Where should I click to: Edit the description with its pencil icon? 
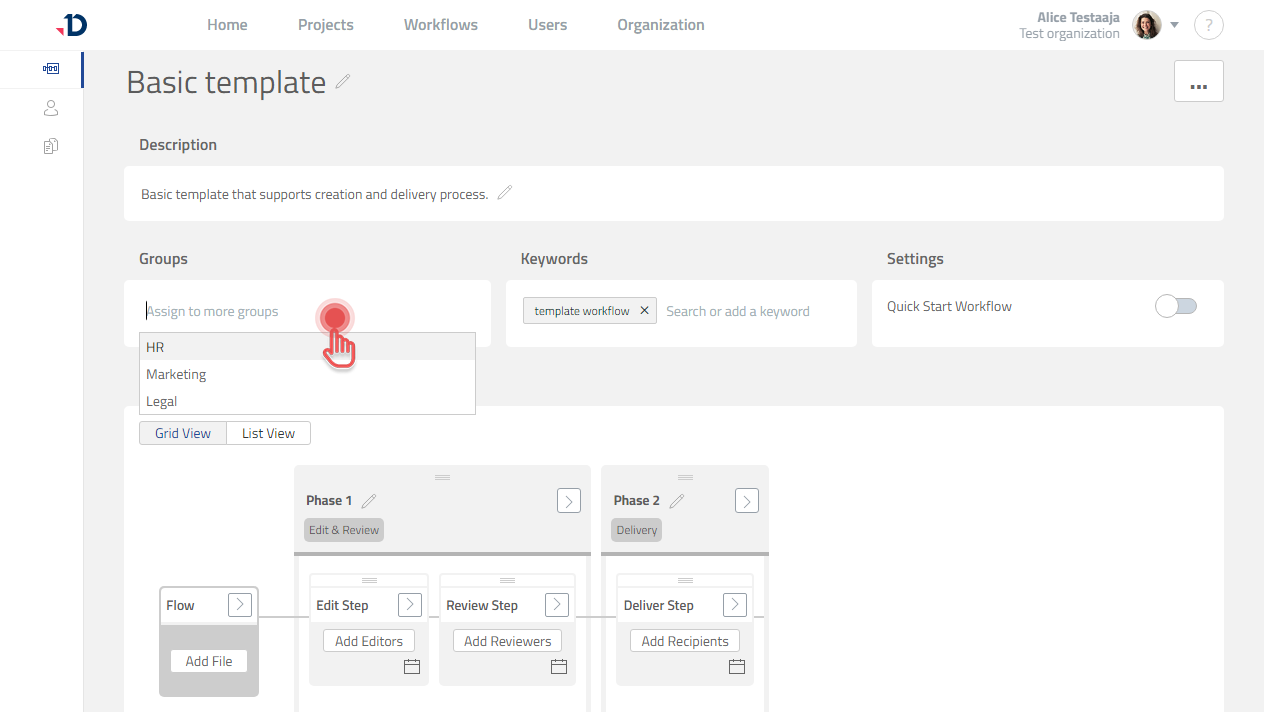click(505, 192)
